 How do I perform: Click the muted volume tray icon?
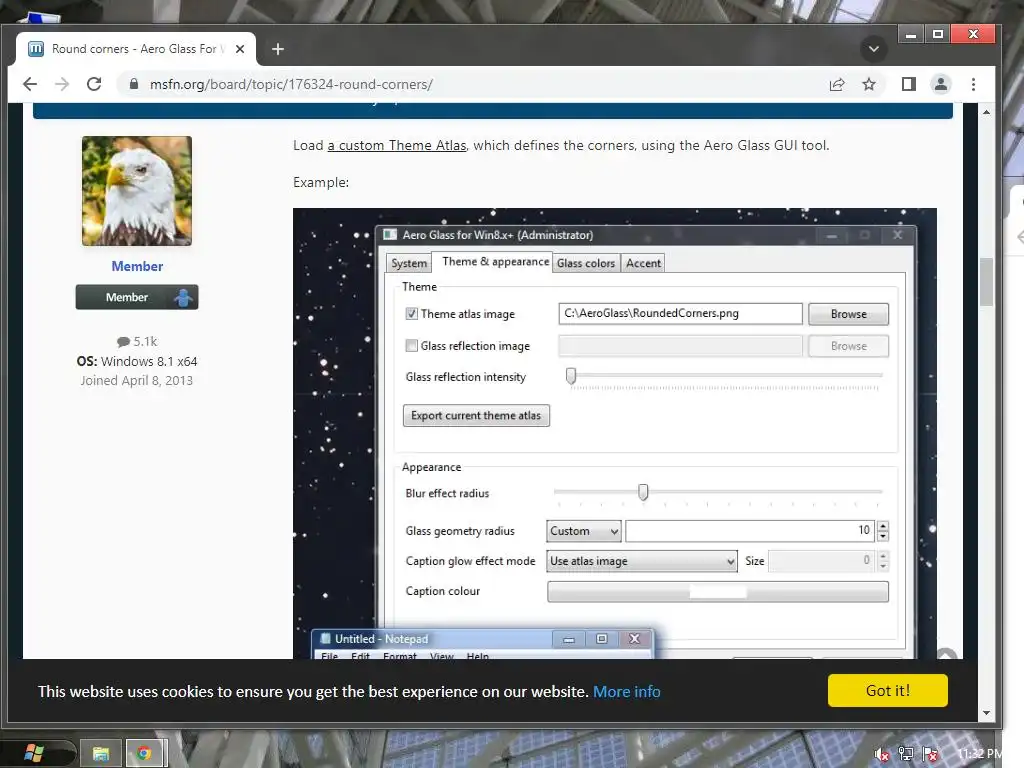pyautogui.click(x=882, y=754)
